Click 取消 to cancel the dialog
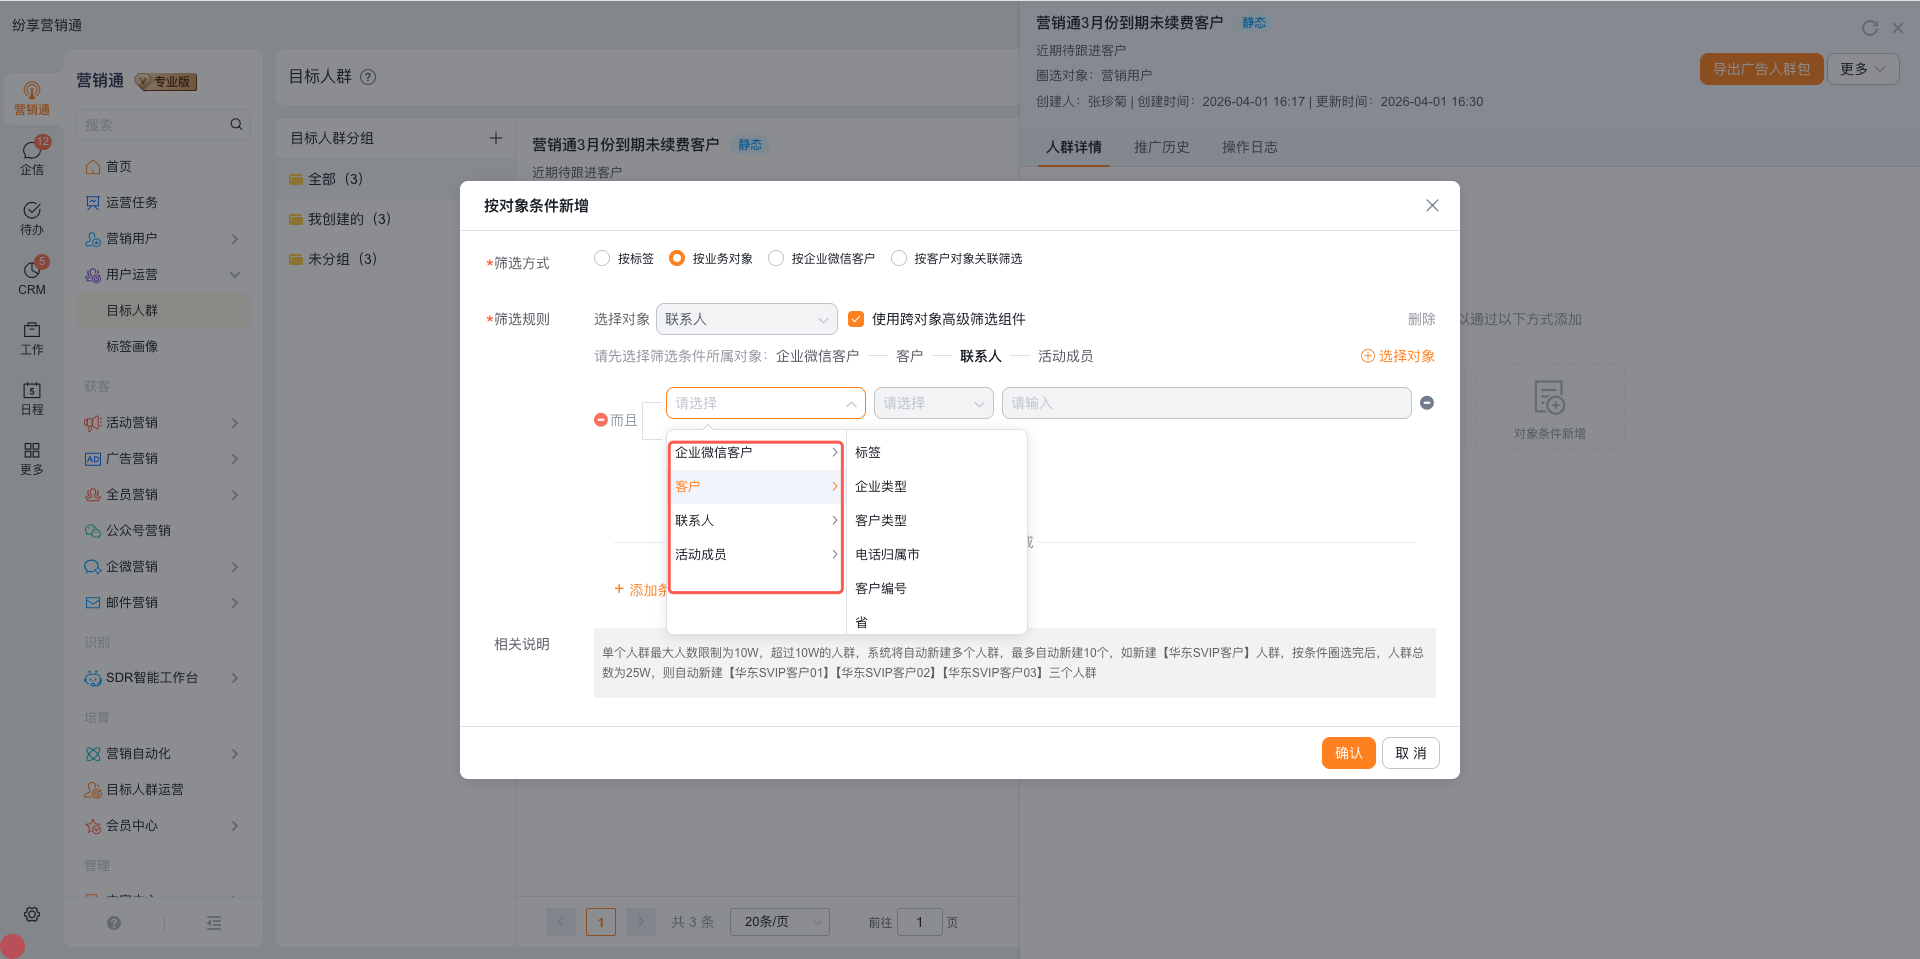 coord(1411,753)
